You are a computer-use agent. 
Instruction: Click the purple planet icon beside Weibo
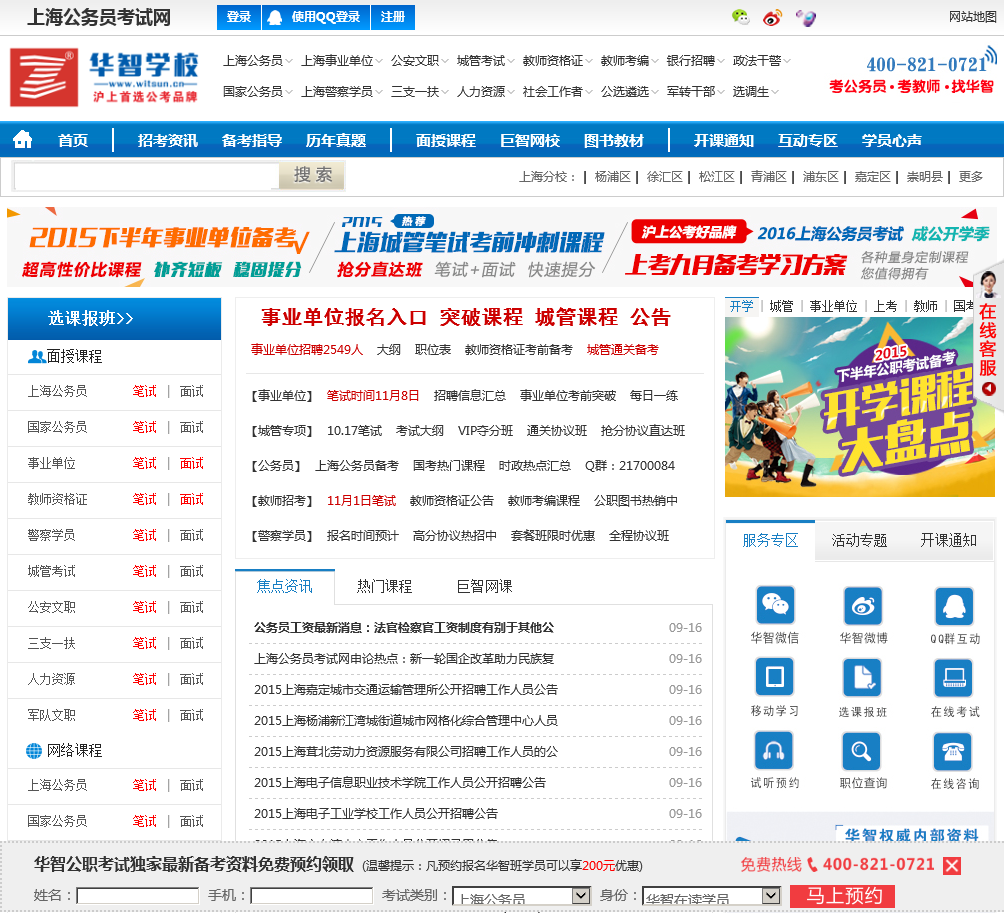click(806, 18)
